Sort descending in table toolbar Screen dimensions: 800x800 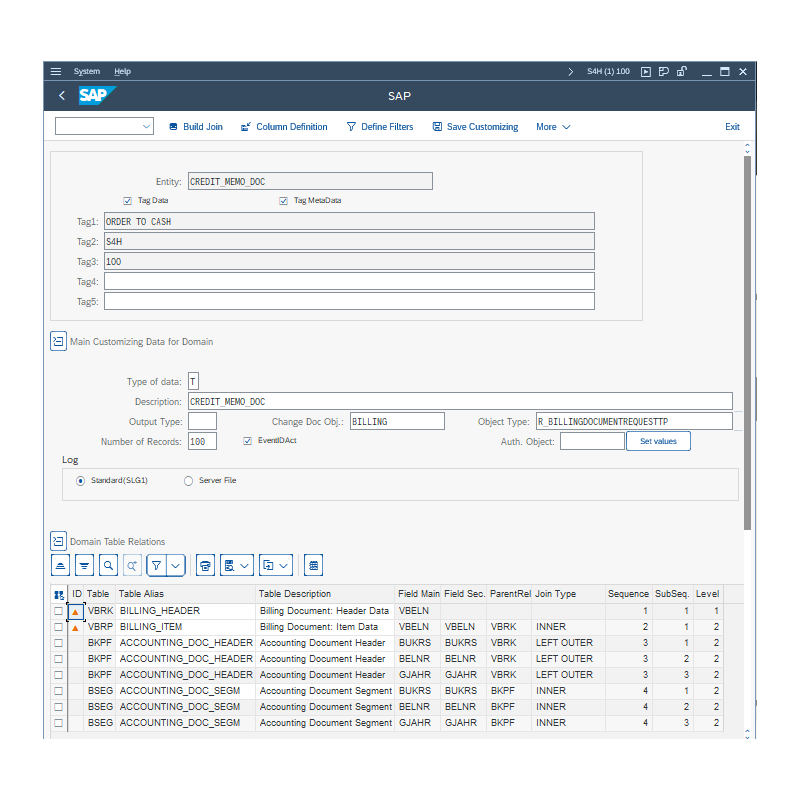pos(84,565)
